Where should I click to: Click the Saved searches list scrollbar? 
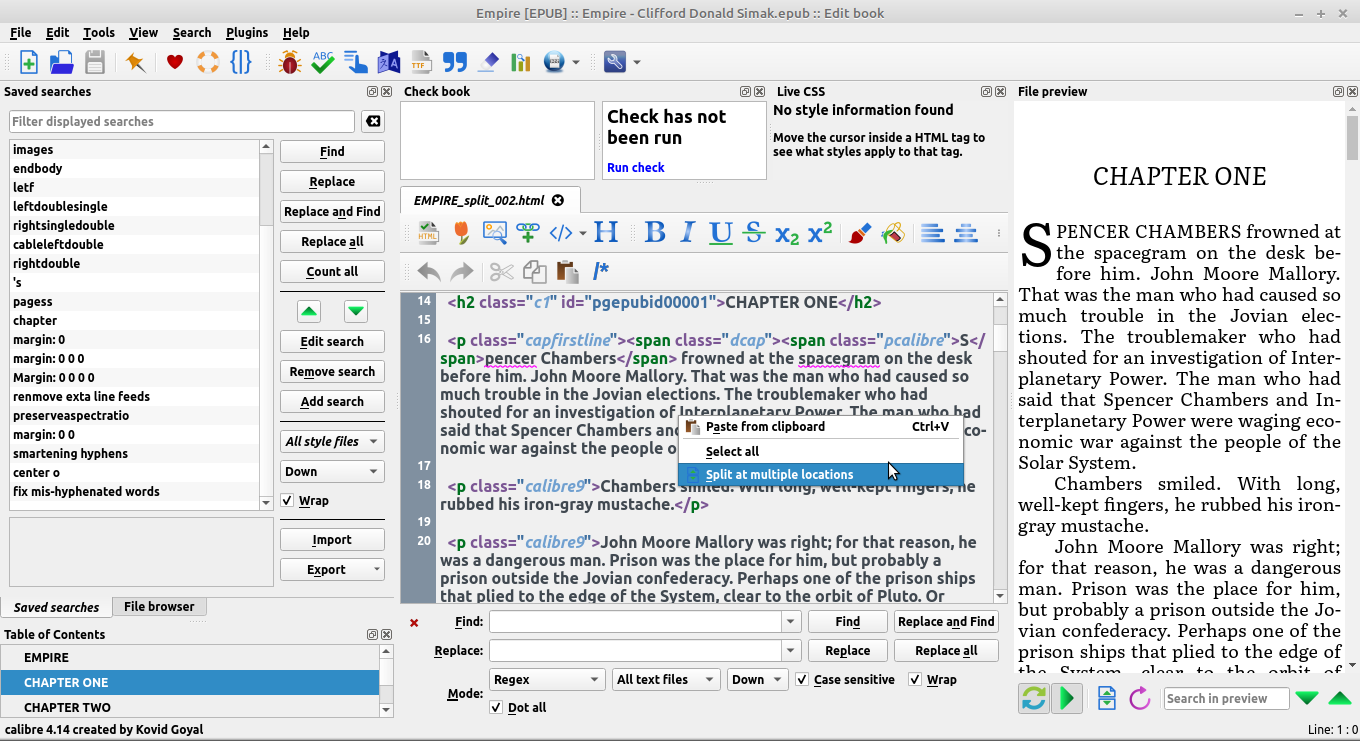point(266,325)
